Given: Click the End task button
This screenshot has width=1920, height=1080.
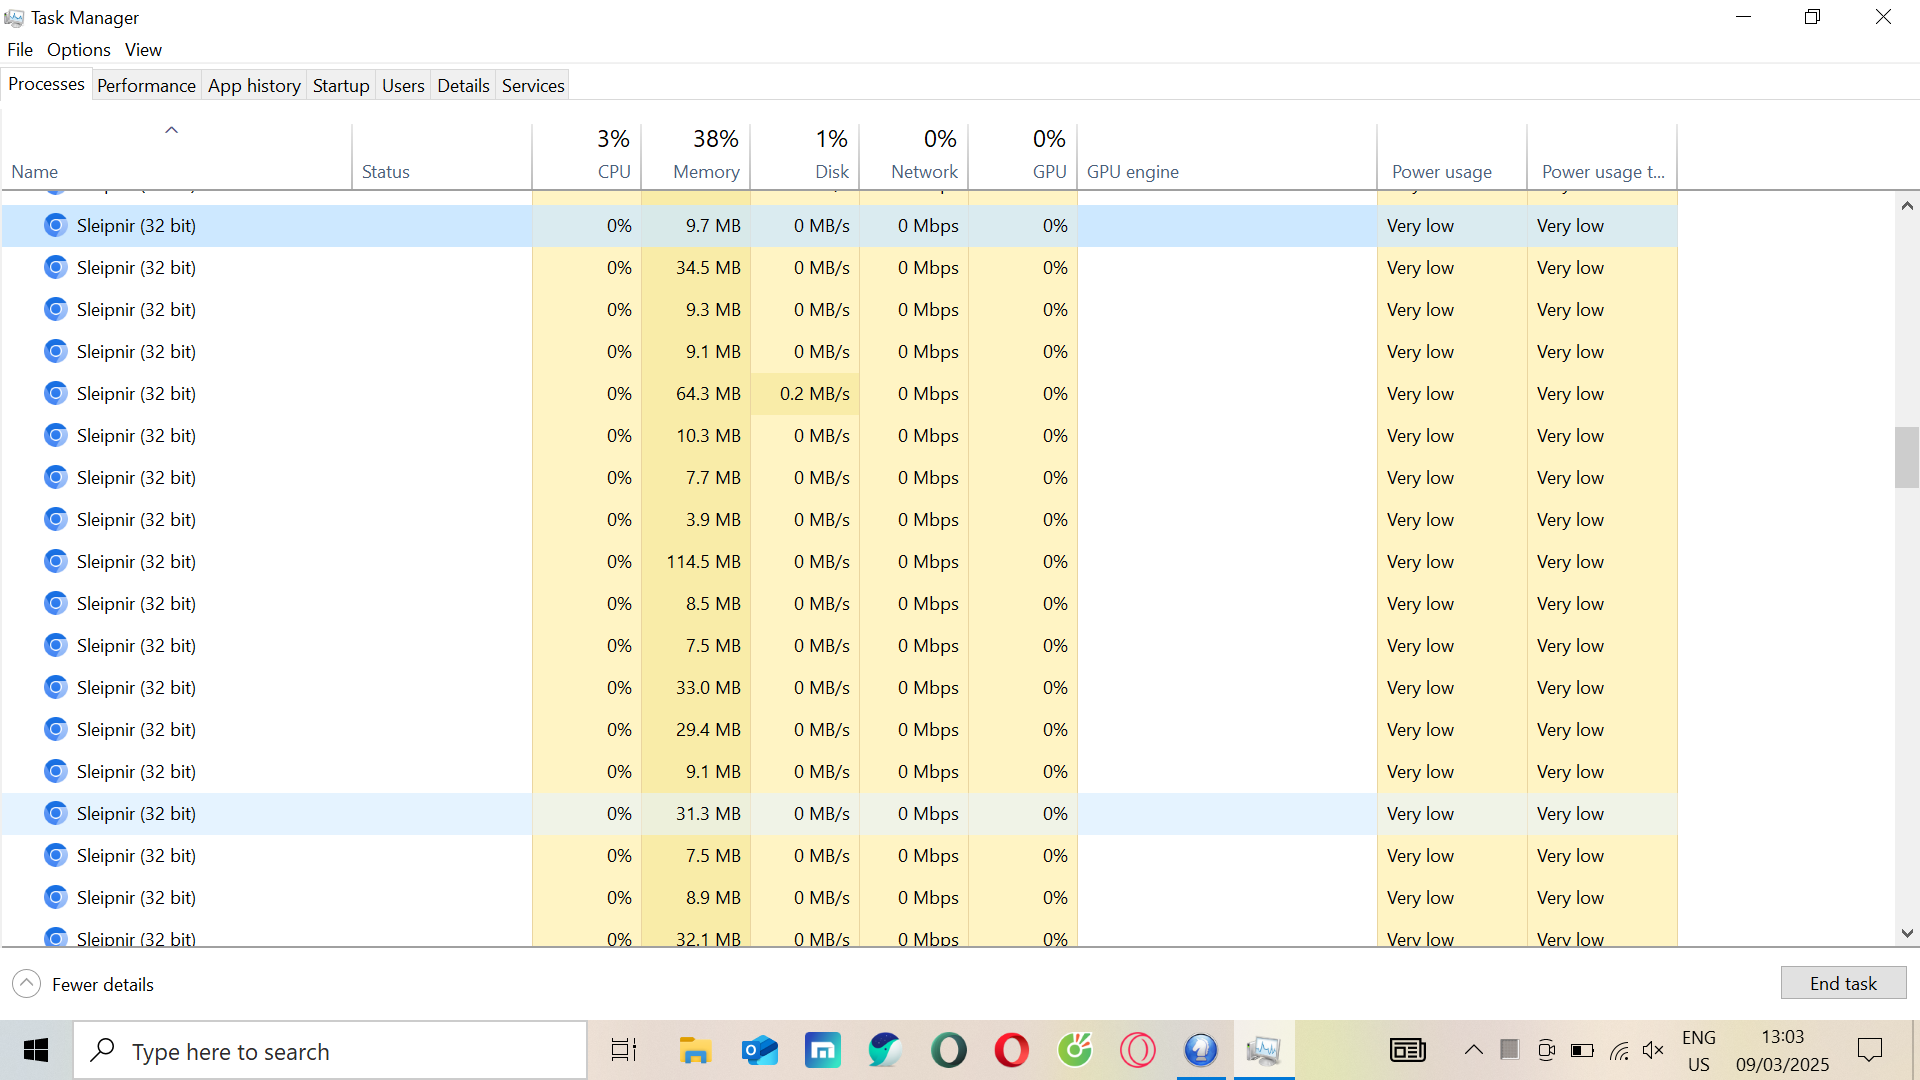Looking at the screenshot, I should tap(1842, 983).
